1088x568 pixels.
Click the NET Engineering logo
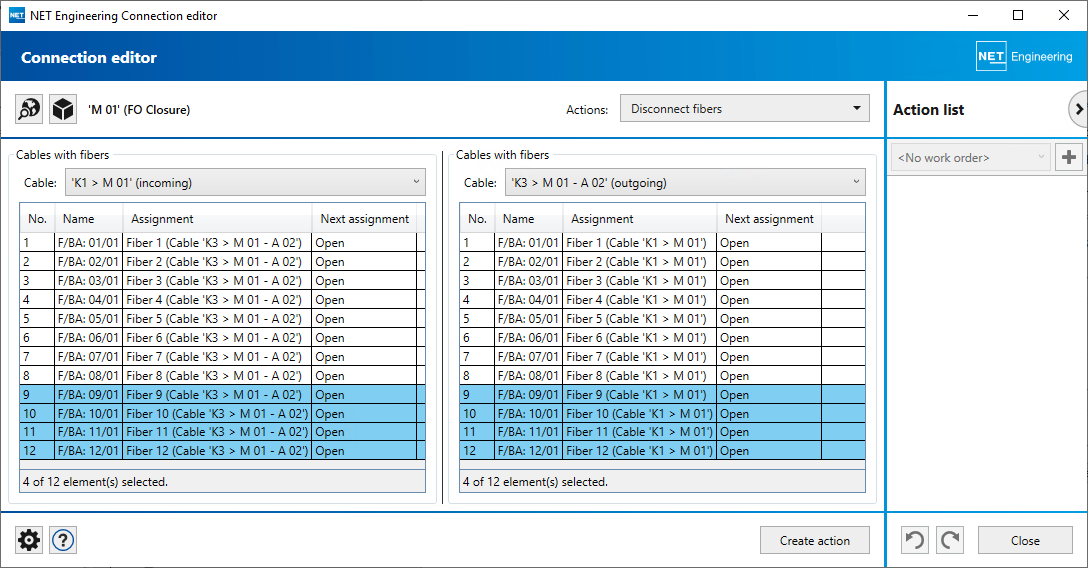click(1024, 57)
